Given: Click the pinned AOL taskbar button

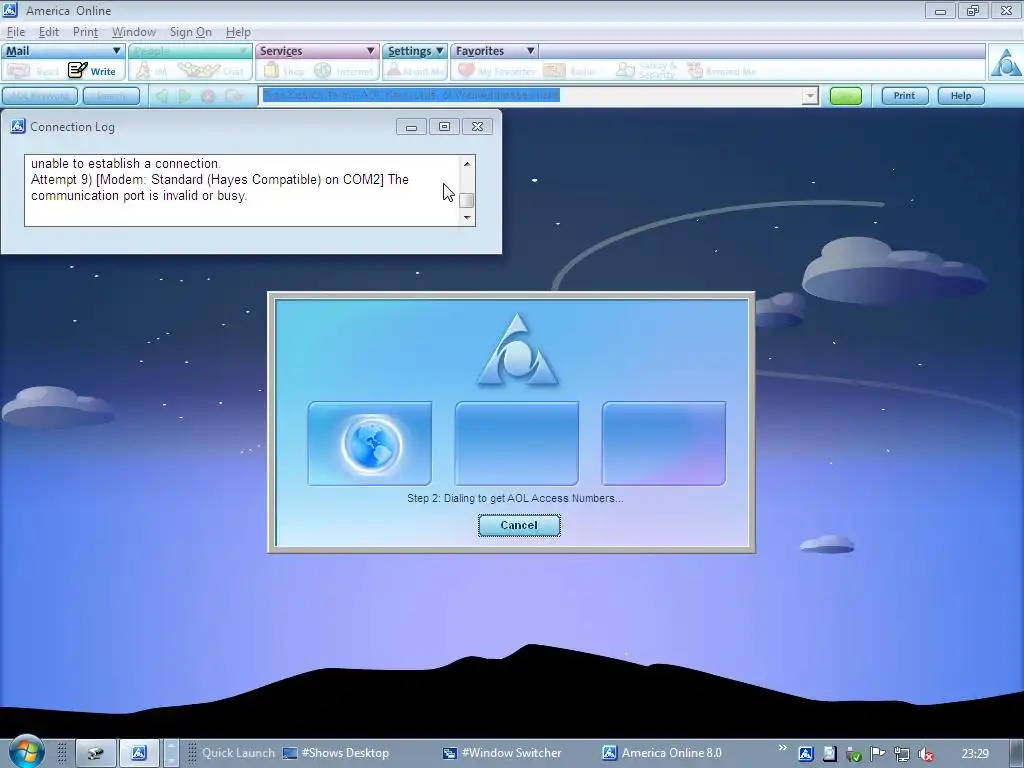Looking at the screenshot, I should pos(138,753).
